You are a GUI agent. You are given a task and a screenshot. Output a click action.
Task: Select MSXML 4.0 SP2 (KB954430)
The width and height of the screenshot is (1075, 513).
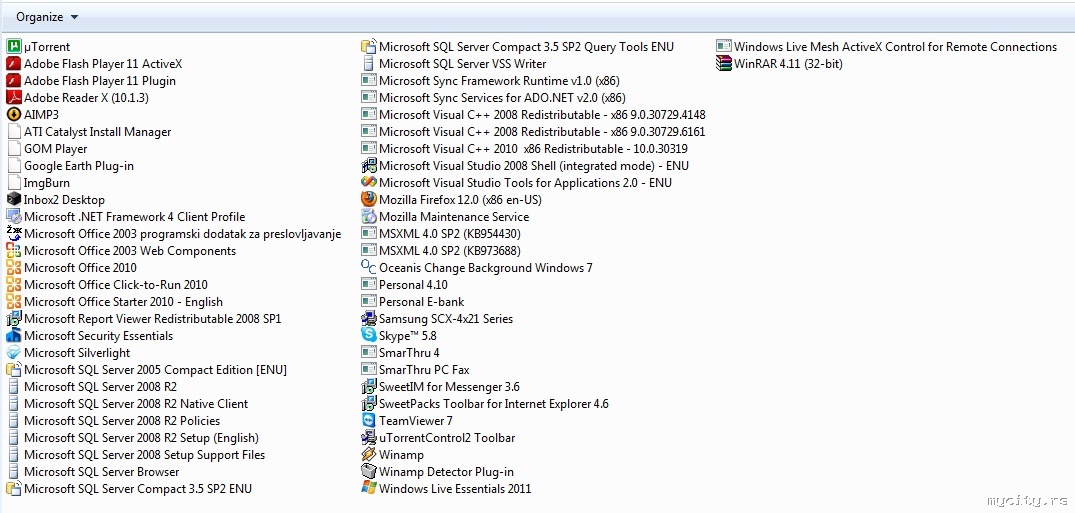(451, 234)
